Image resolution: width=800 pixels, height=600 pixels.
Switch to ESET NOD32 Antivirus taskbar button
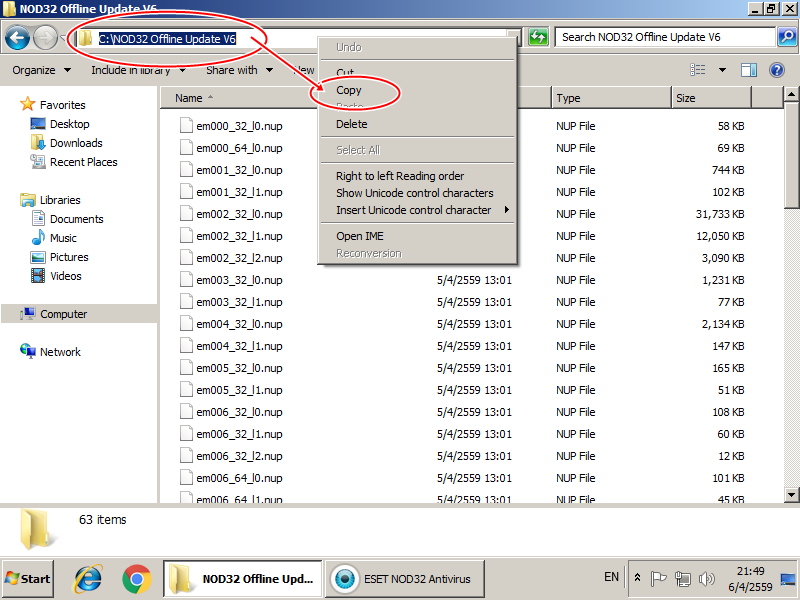pos(405,579)
